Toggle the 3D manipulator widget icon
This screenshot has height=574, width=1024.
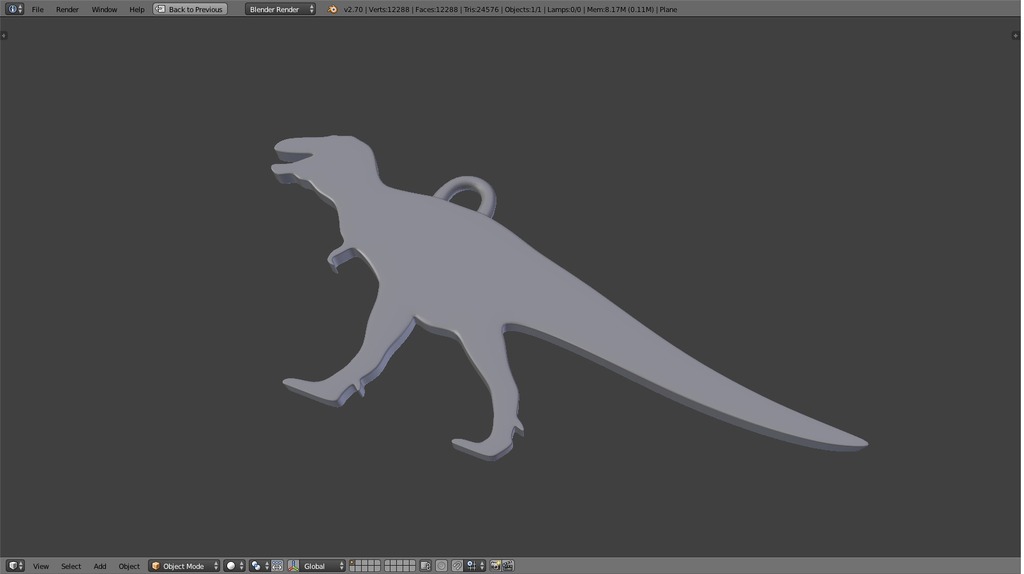[x=293, y=566]
